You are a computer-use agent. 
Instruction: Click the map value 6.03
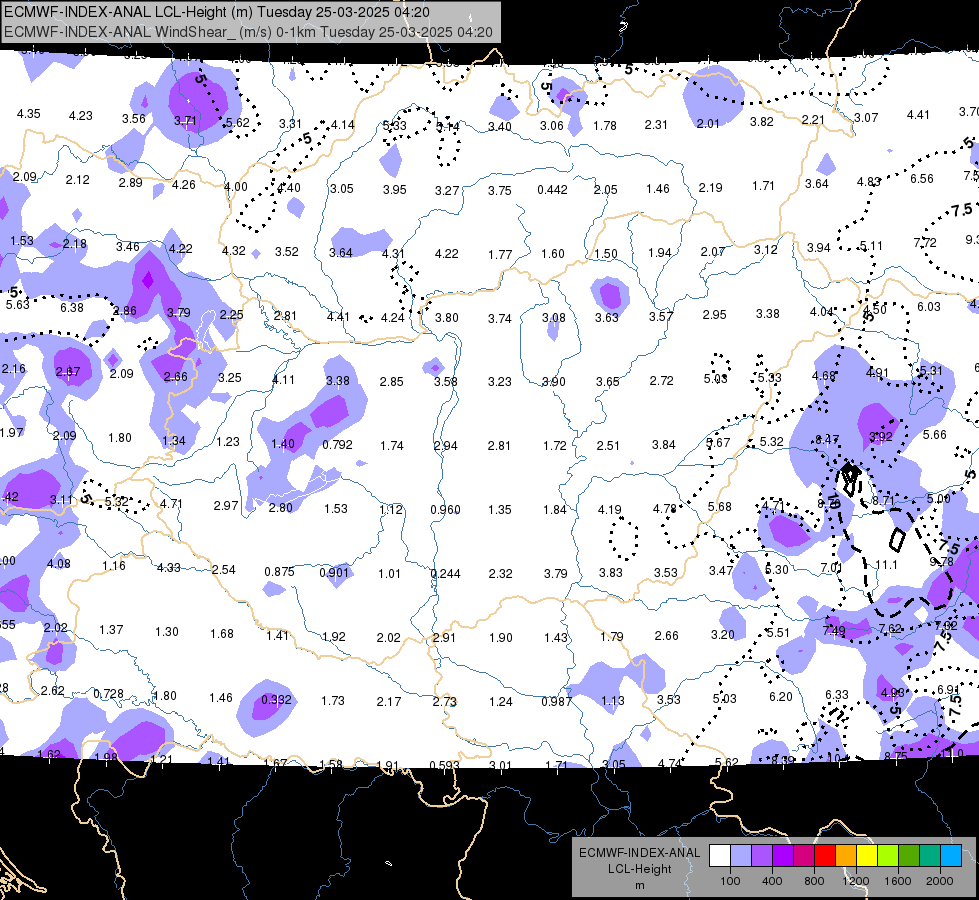click(x=928, y=306)
